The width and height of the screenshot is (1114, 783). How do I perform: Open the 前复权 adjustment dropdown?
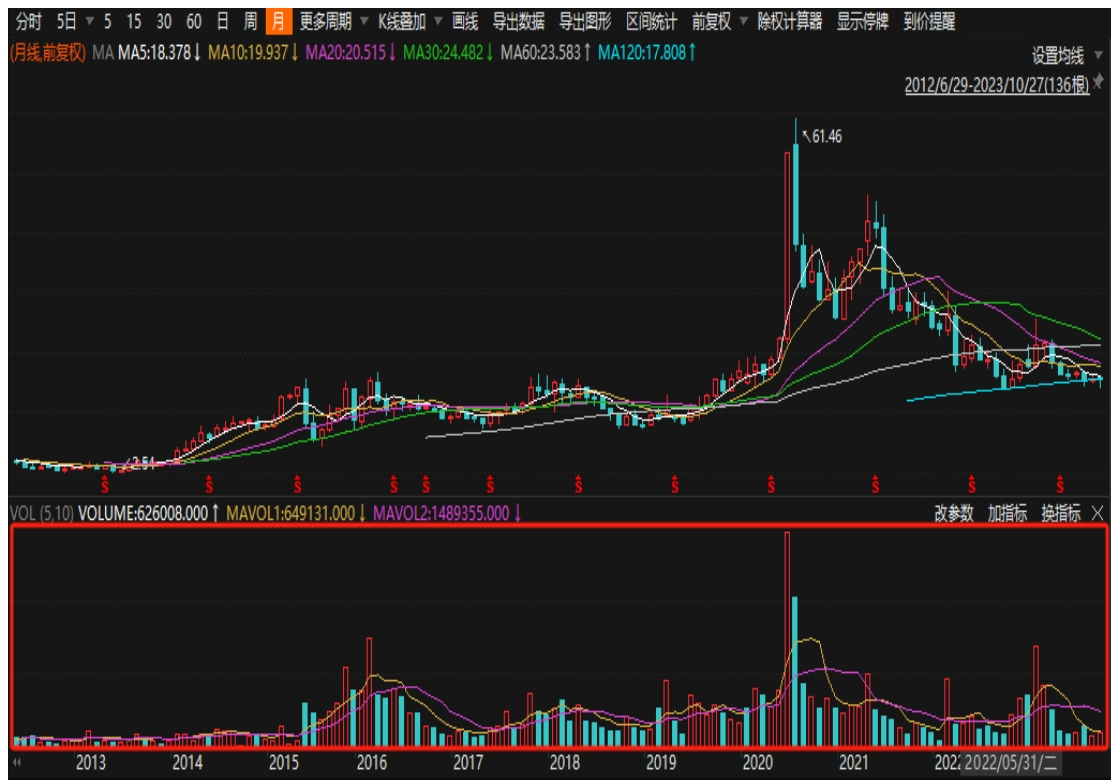click(x=719, y=21)
